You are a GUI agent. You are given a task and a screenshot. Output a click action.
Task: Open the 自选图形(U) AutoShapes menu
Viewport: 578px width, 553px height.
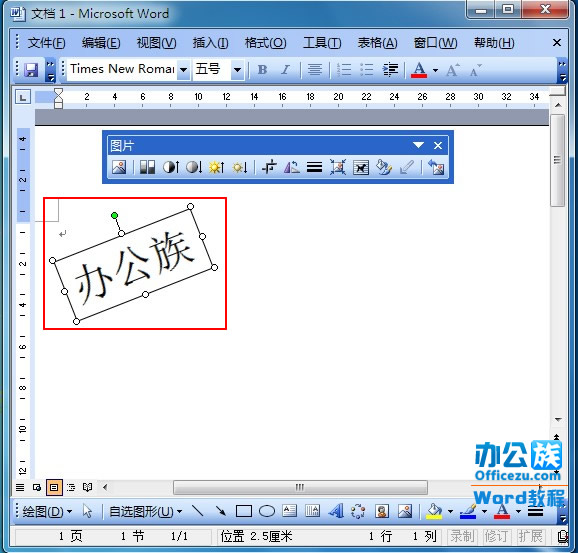tap(146, 512)
